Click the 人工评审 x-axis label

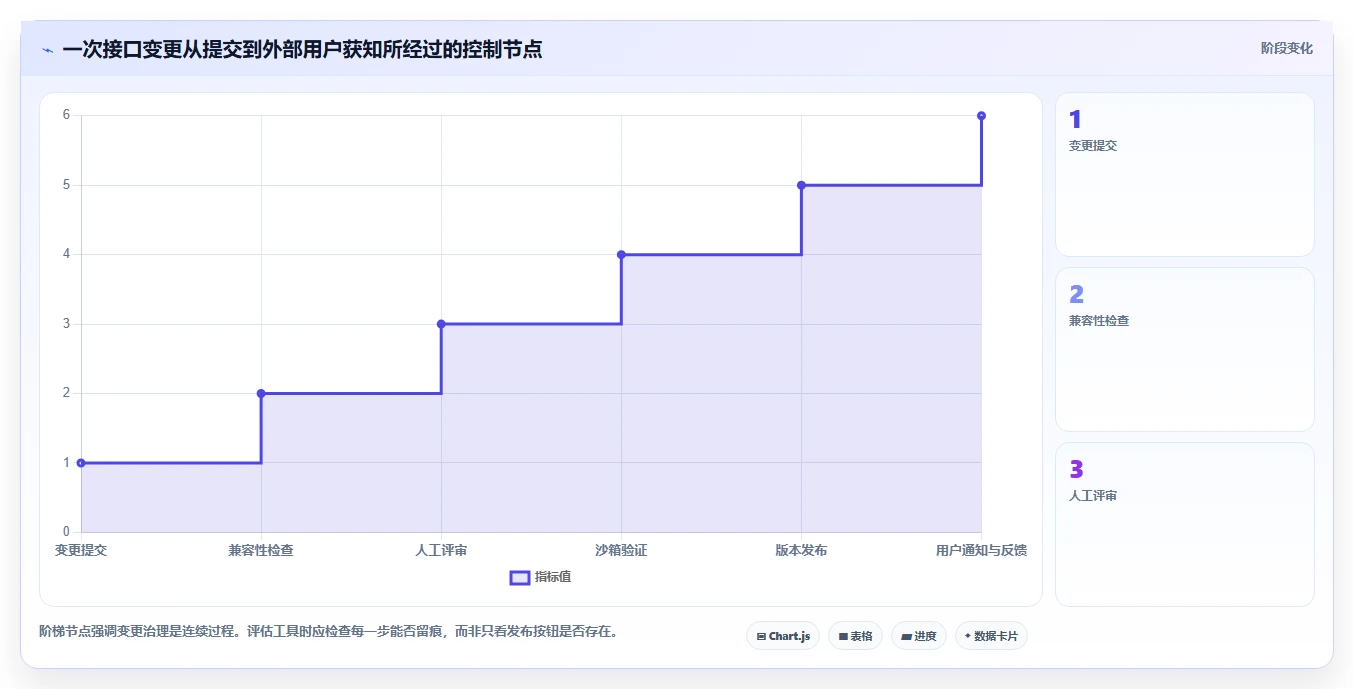pos(441,550)
